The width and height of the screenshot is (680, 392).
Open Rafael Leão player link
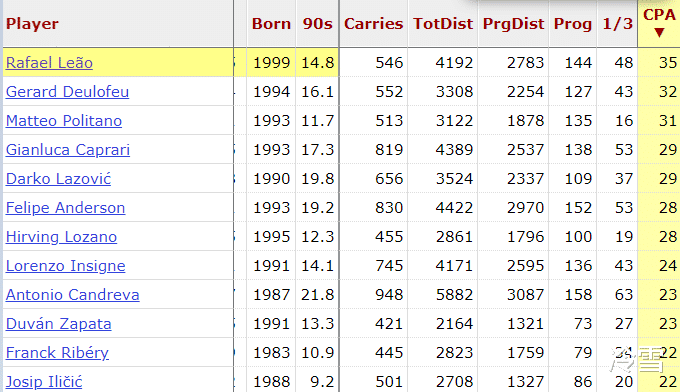pyautogui.click(x=49, y=63)
